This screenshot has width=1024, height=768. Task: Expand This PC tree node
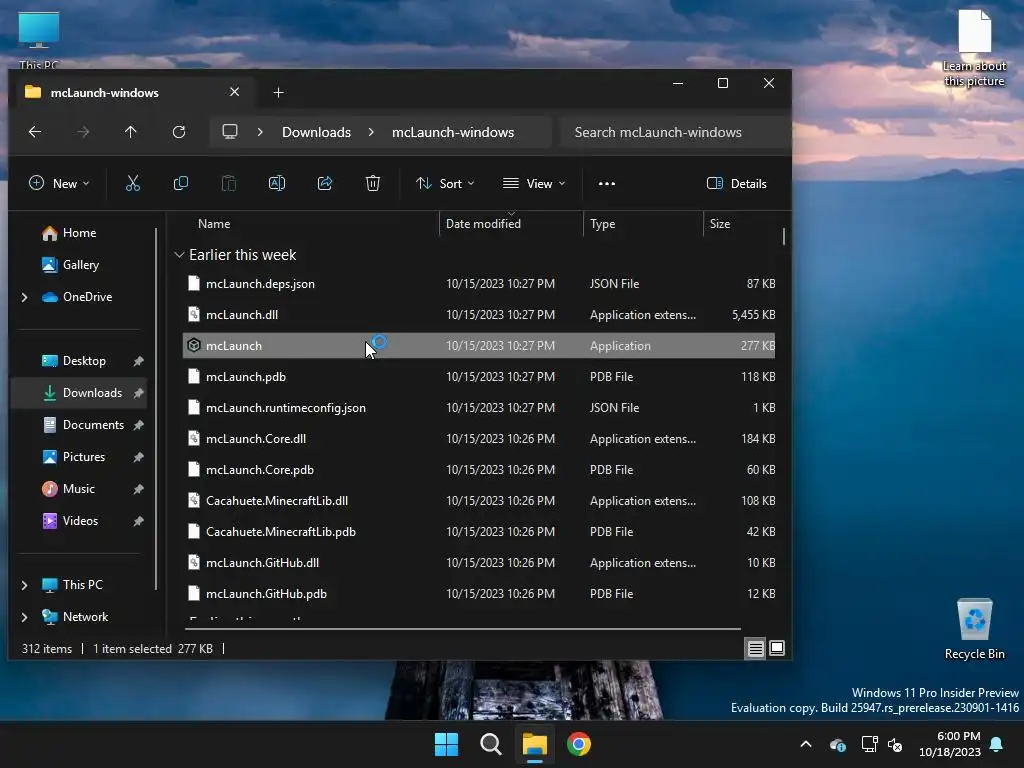(25, 585)
